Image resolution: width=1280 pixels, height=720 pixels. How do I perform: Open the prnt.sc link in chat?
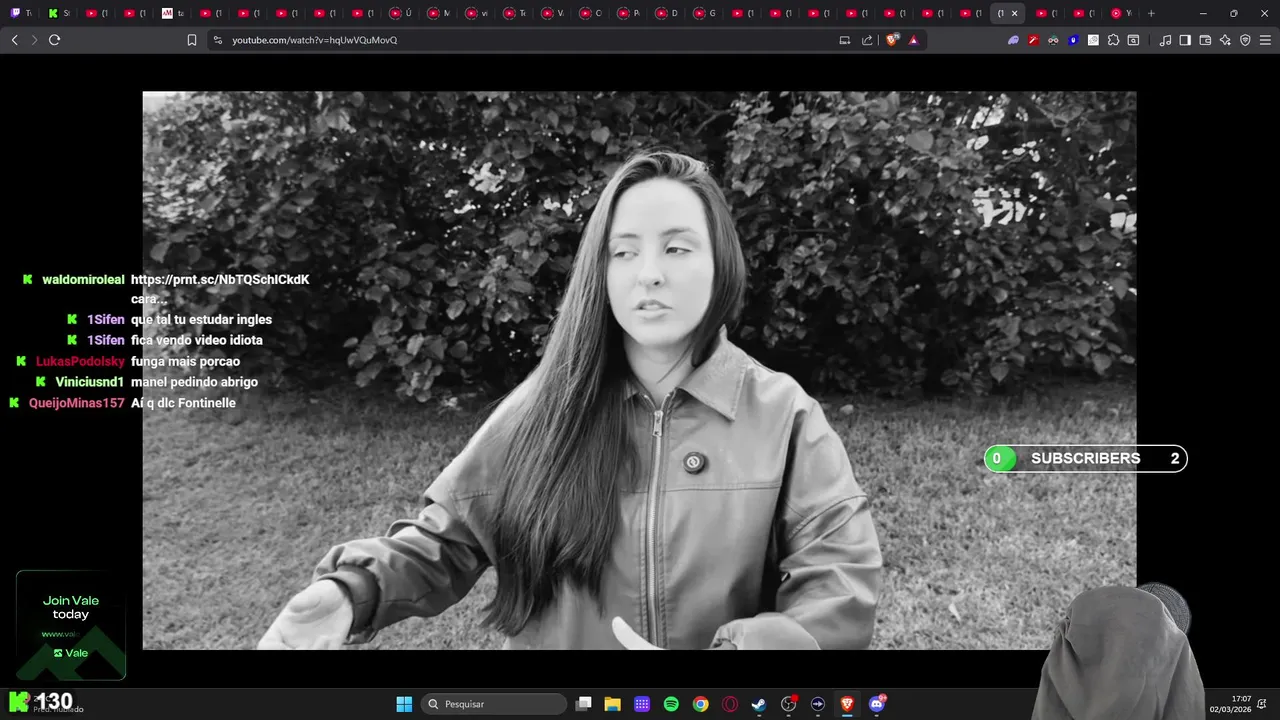coord(220,280)
